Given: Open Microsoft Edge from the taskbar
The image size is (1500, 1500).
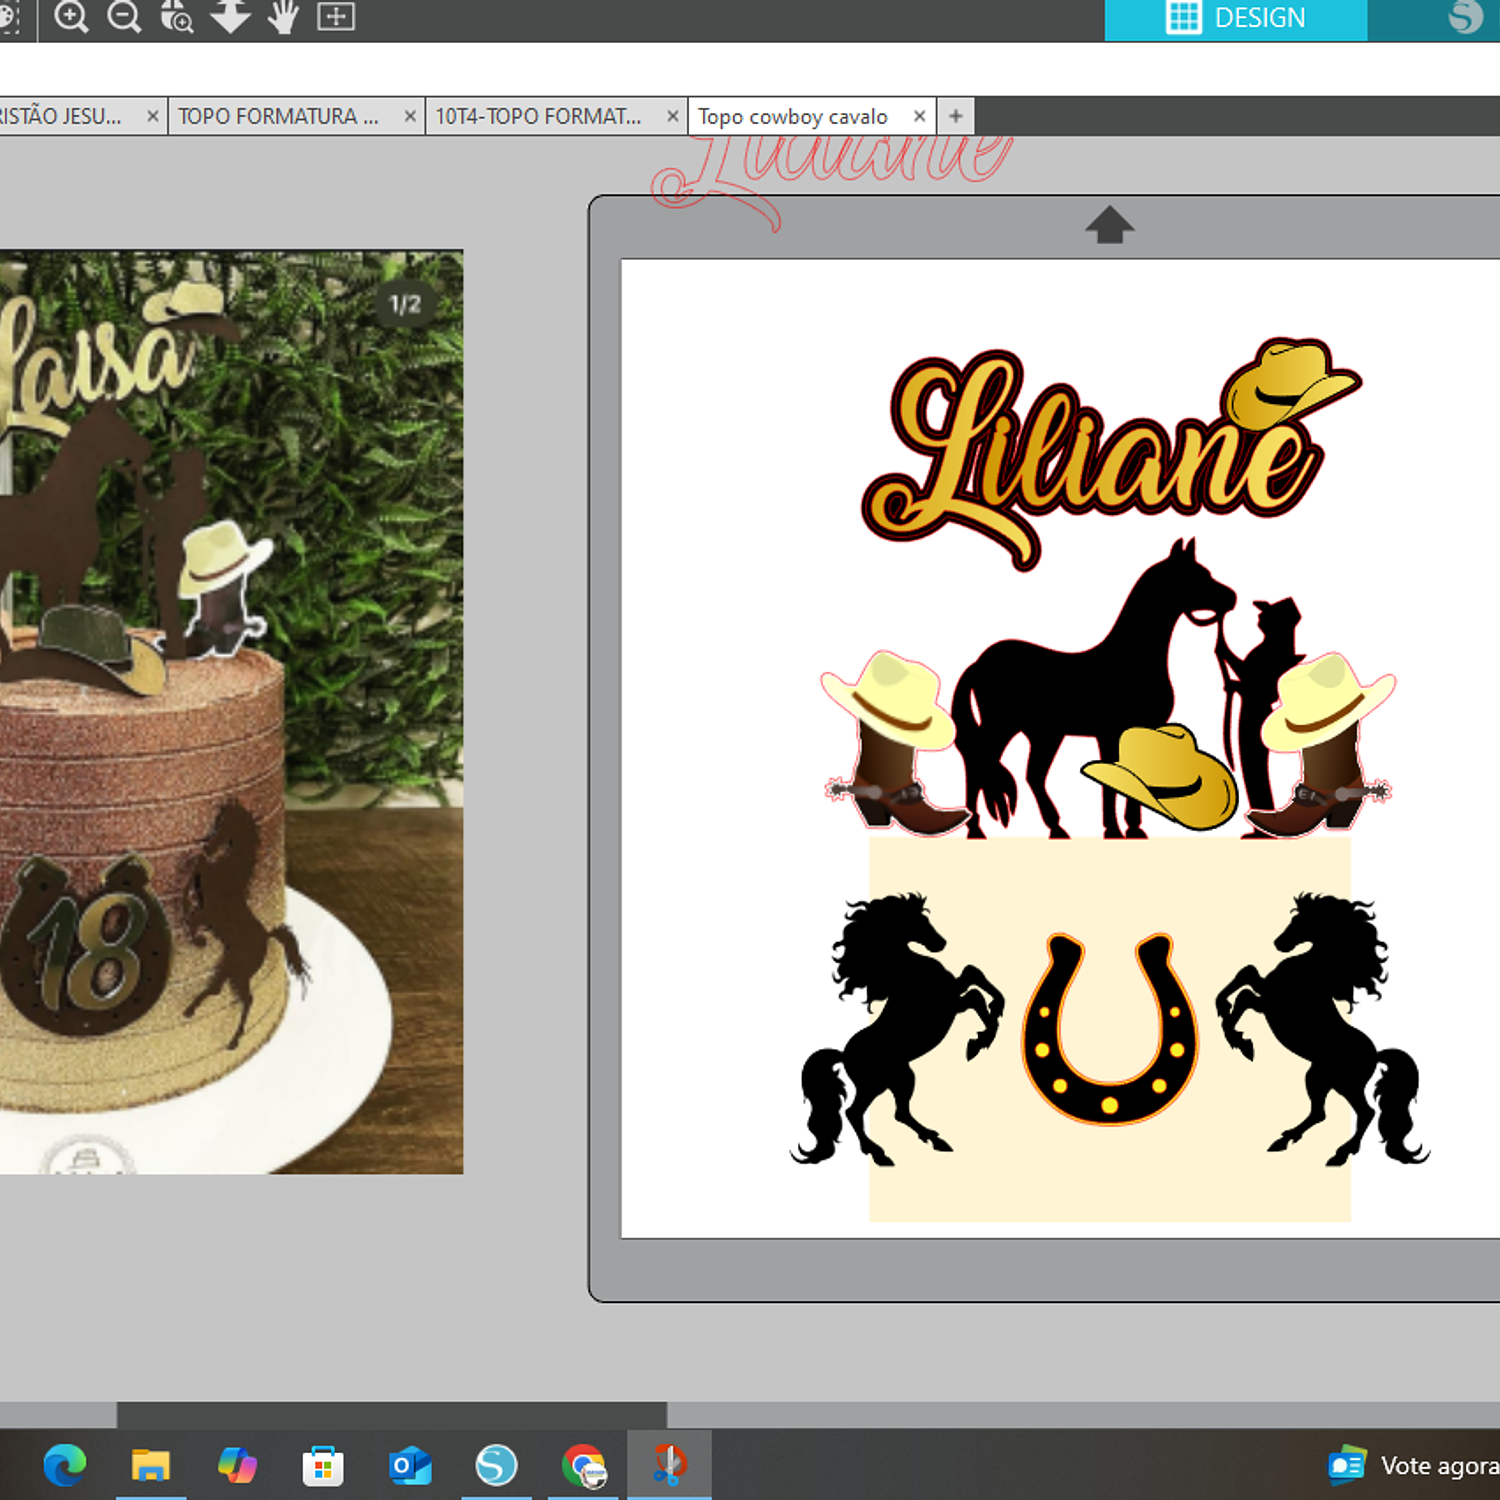Looking at the screenshot, I should click(65, 1466).
